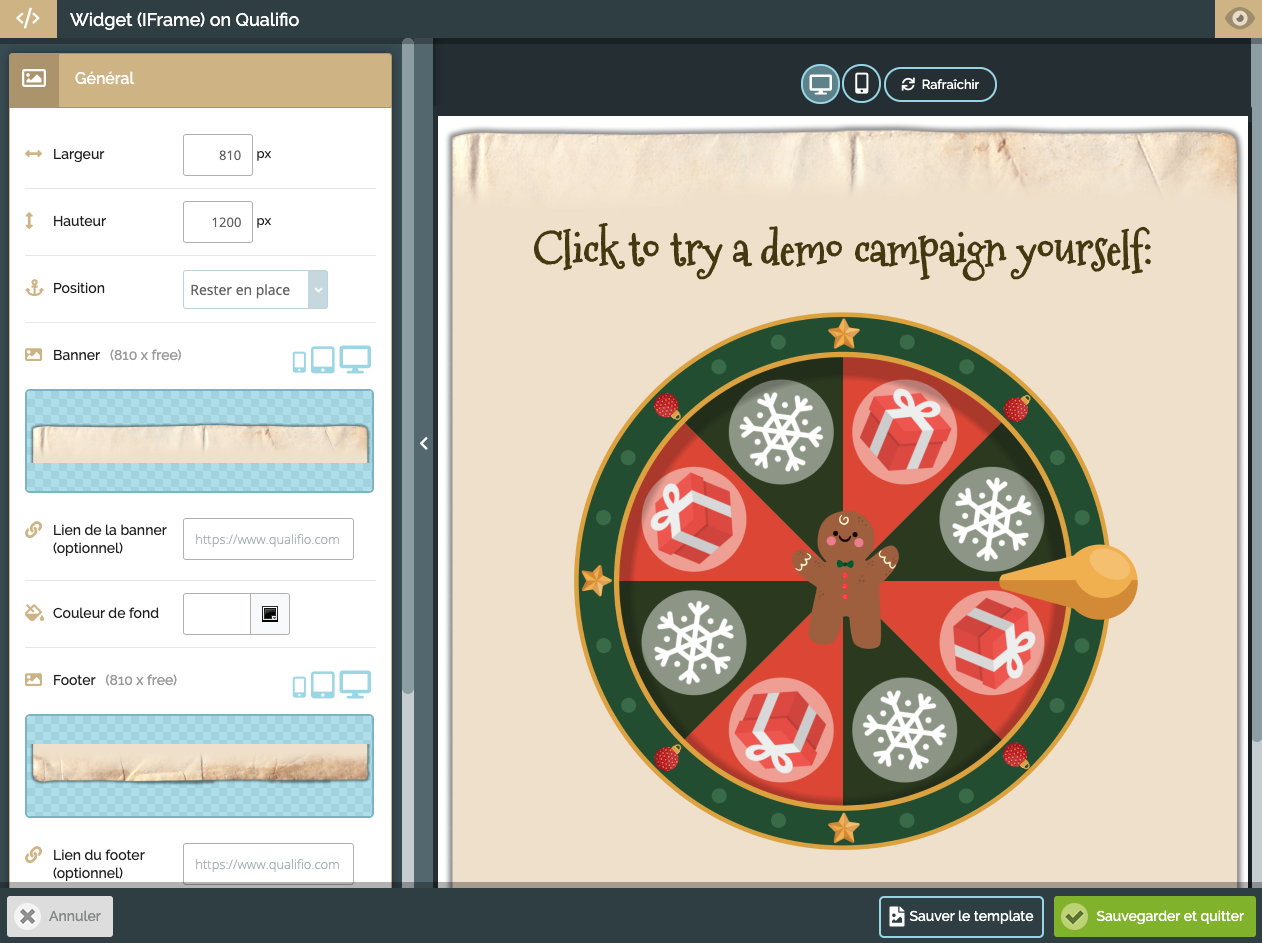Click the Rafraîchir refresh button
Viewport: 1262px width, 943px height.
[x=940, y=84]
